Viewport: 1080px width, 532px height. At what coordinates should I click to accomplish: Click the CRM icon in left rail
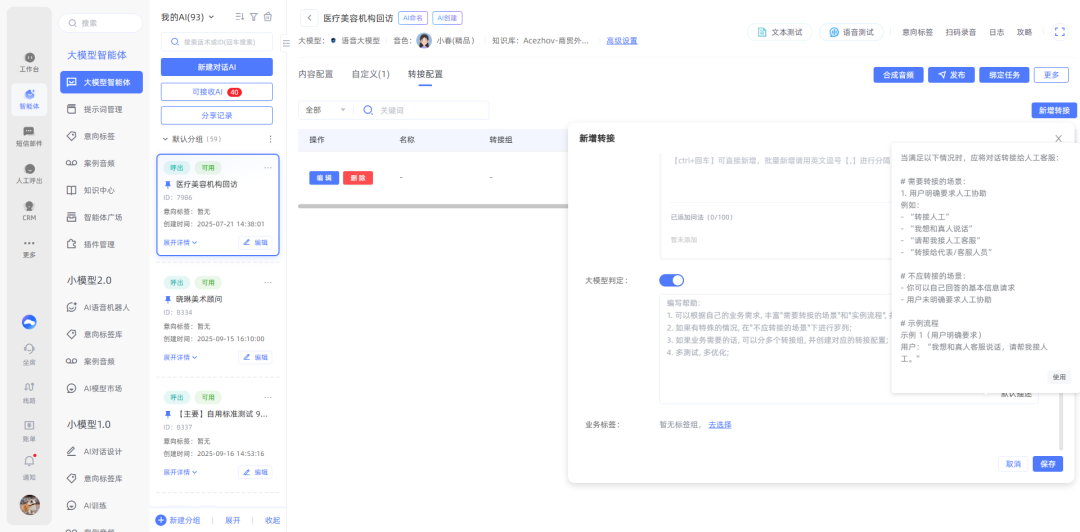tap(29, 208)
